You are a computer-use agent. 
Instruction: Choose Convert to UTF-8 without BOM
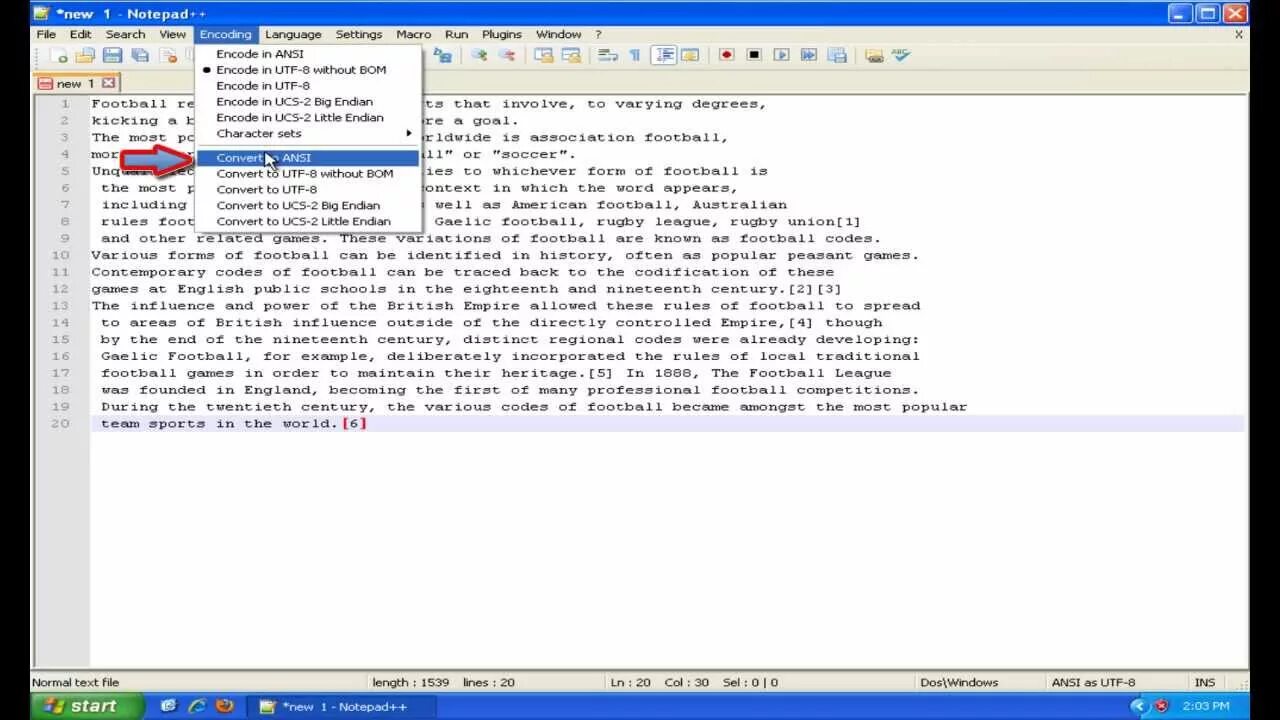tap(308, 174)
